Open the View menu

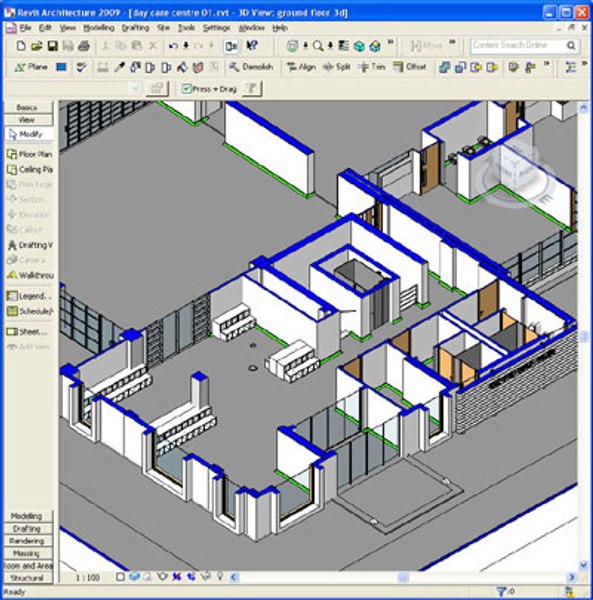click(x=68, y=28)
